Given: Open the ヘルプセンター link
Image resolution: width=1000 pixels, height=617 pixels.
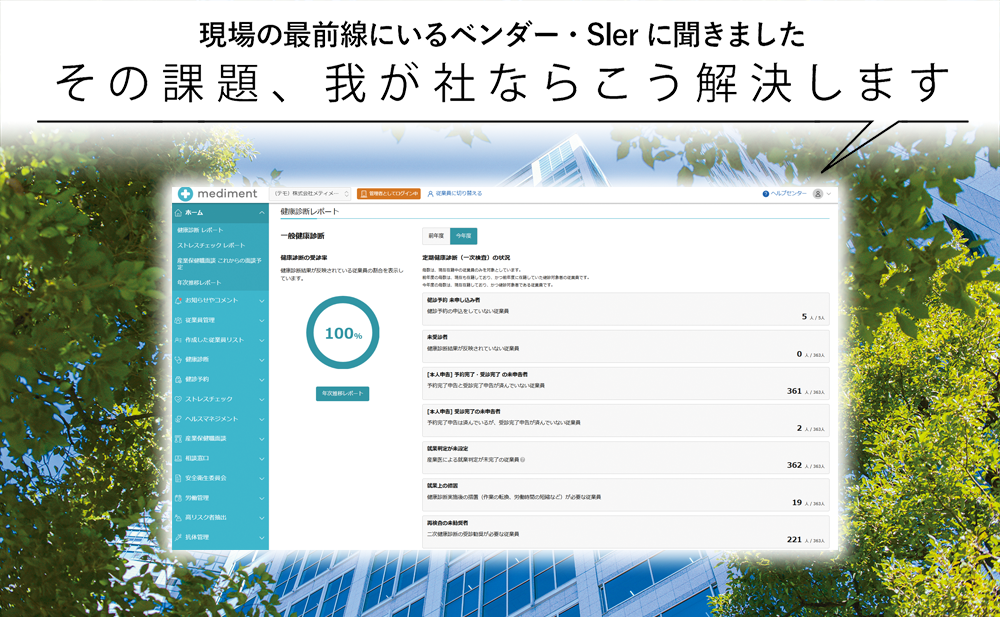Looking at the screenshot, I should click(788, 193).
